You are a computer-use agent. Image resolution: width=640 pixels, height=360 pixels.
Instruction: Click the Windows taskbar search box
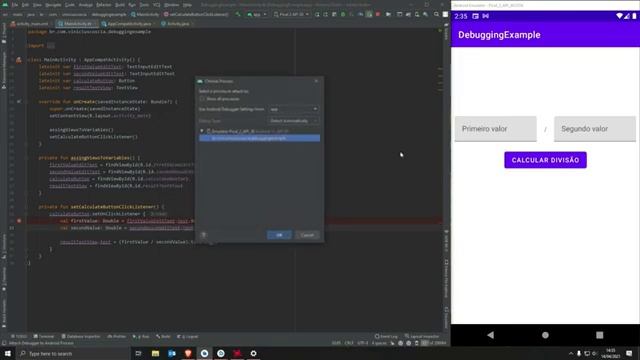pyautogui.click(x=73, y=353)
